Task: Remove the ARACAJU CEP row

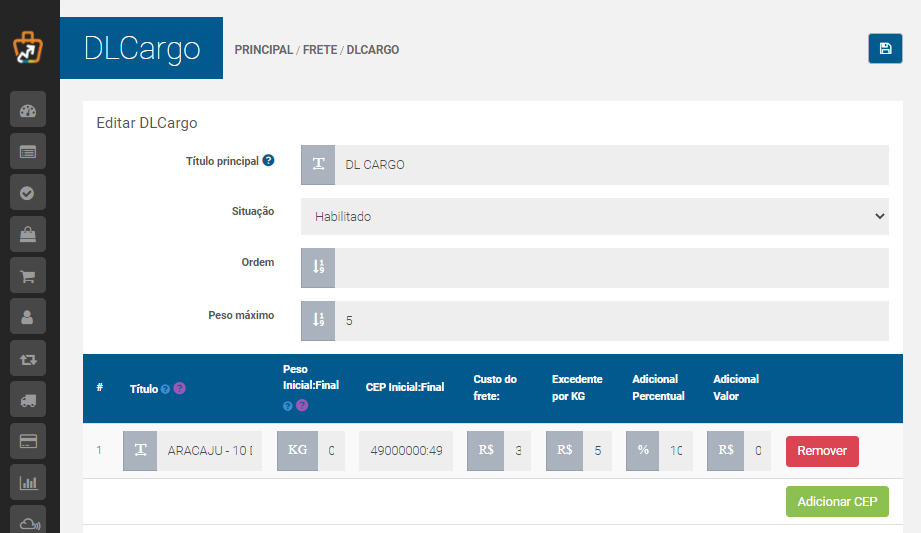Action: click(x=822, y=451)
